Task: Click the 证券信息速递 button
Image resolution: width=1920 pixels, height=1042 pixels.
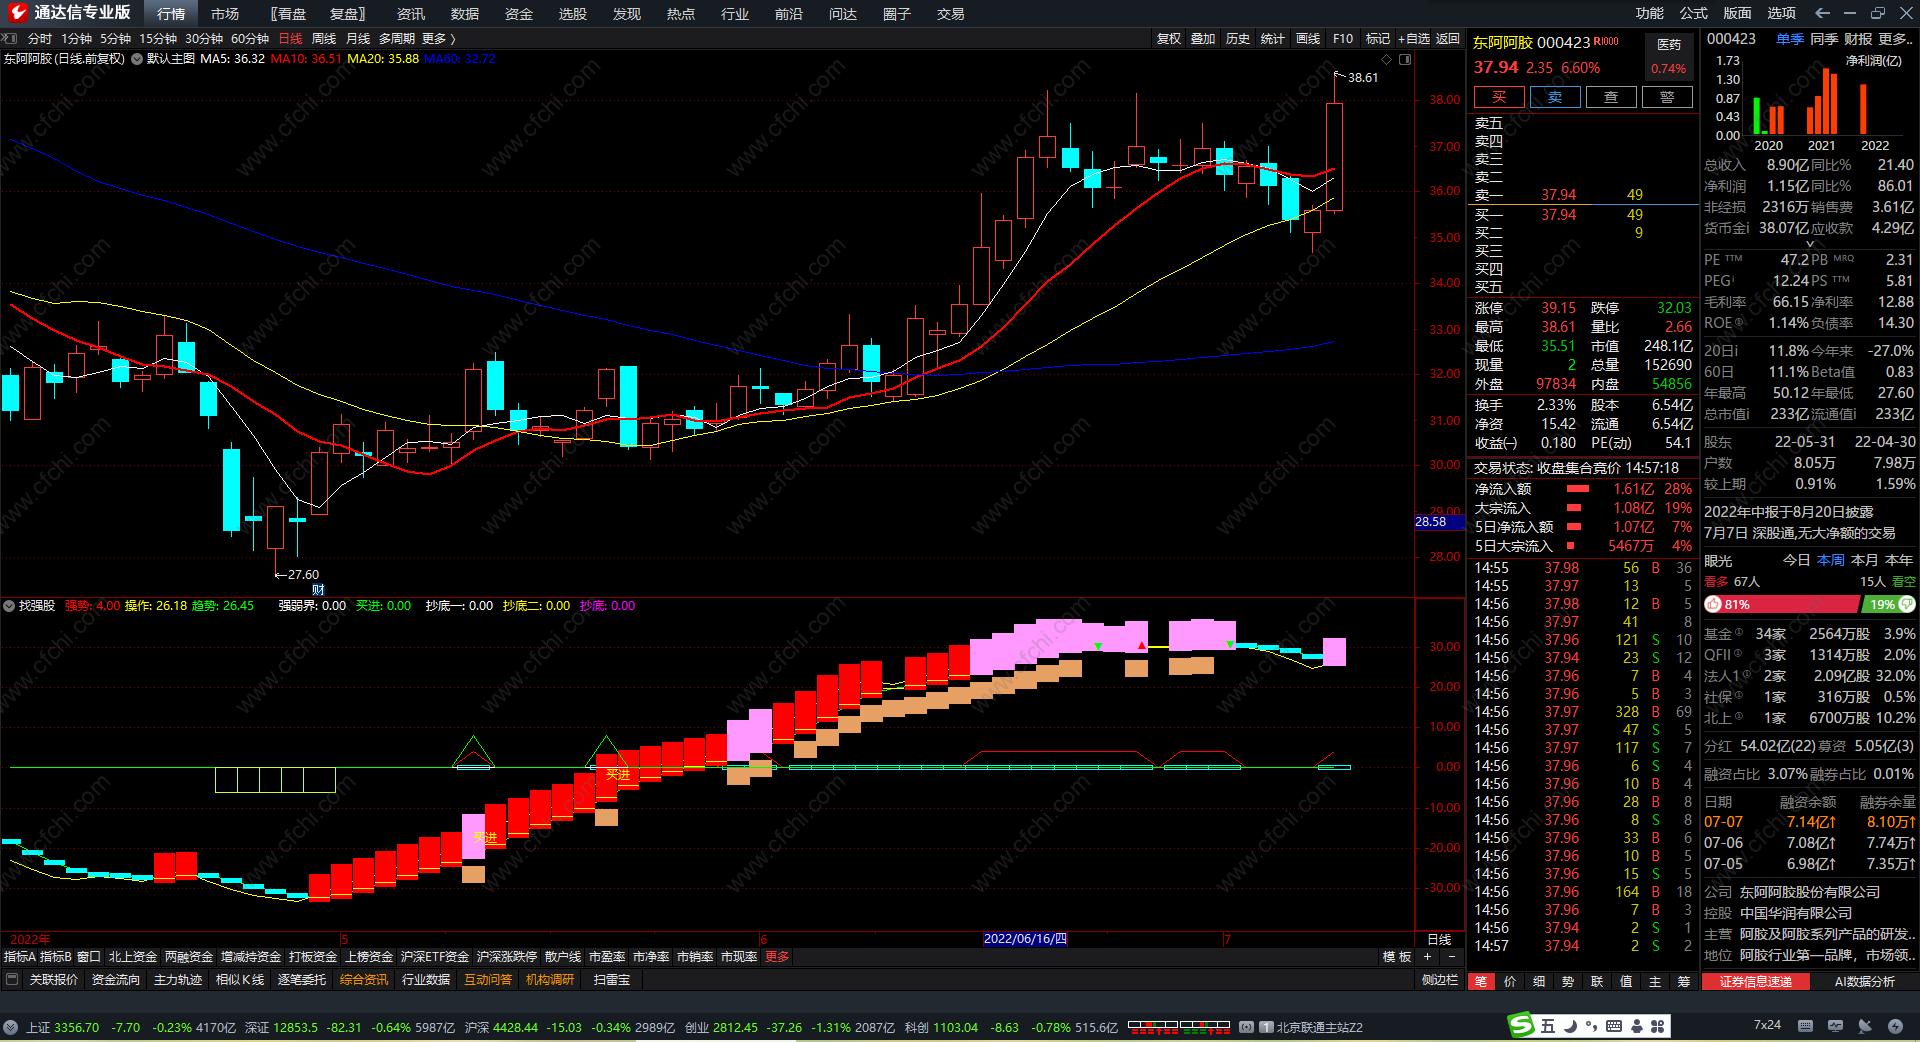Action: point(1756,982)
